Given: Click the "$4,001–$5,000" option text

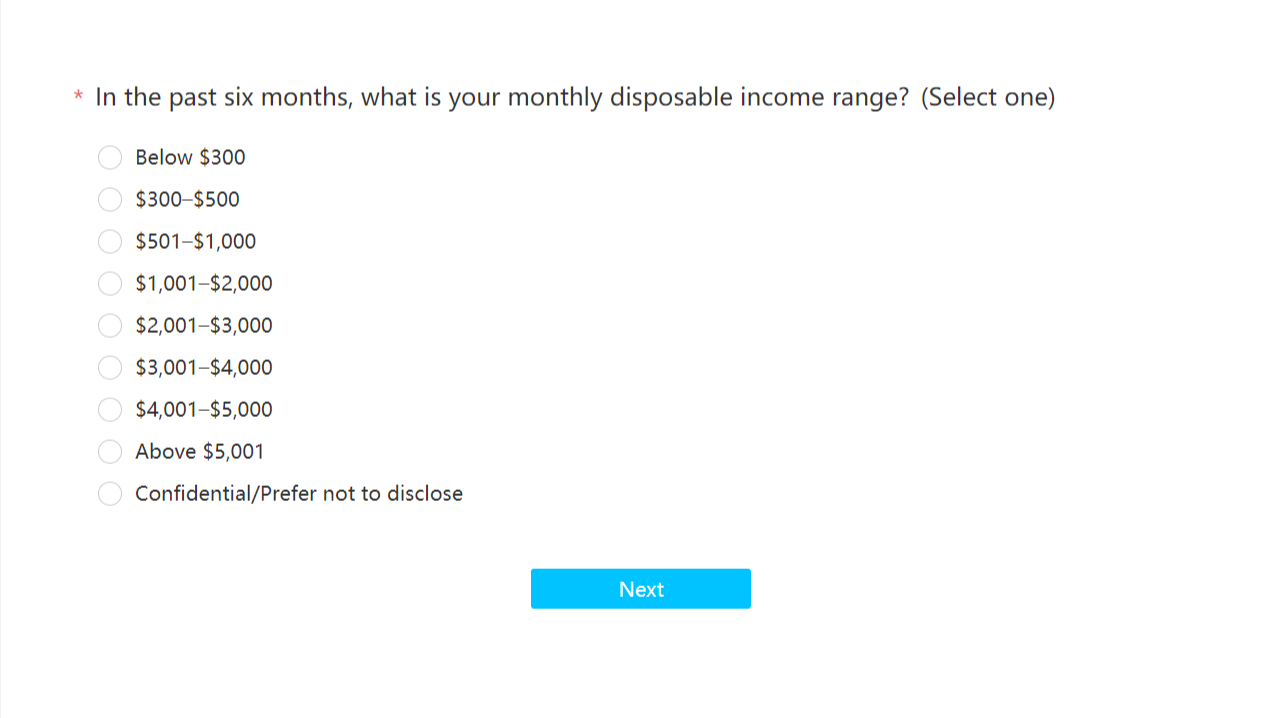Looking at the screenshot, I should [x=203, y=410].
